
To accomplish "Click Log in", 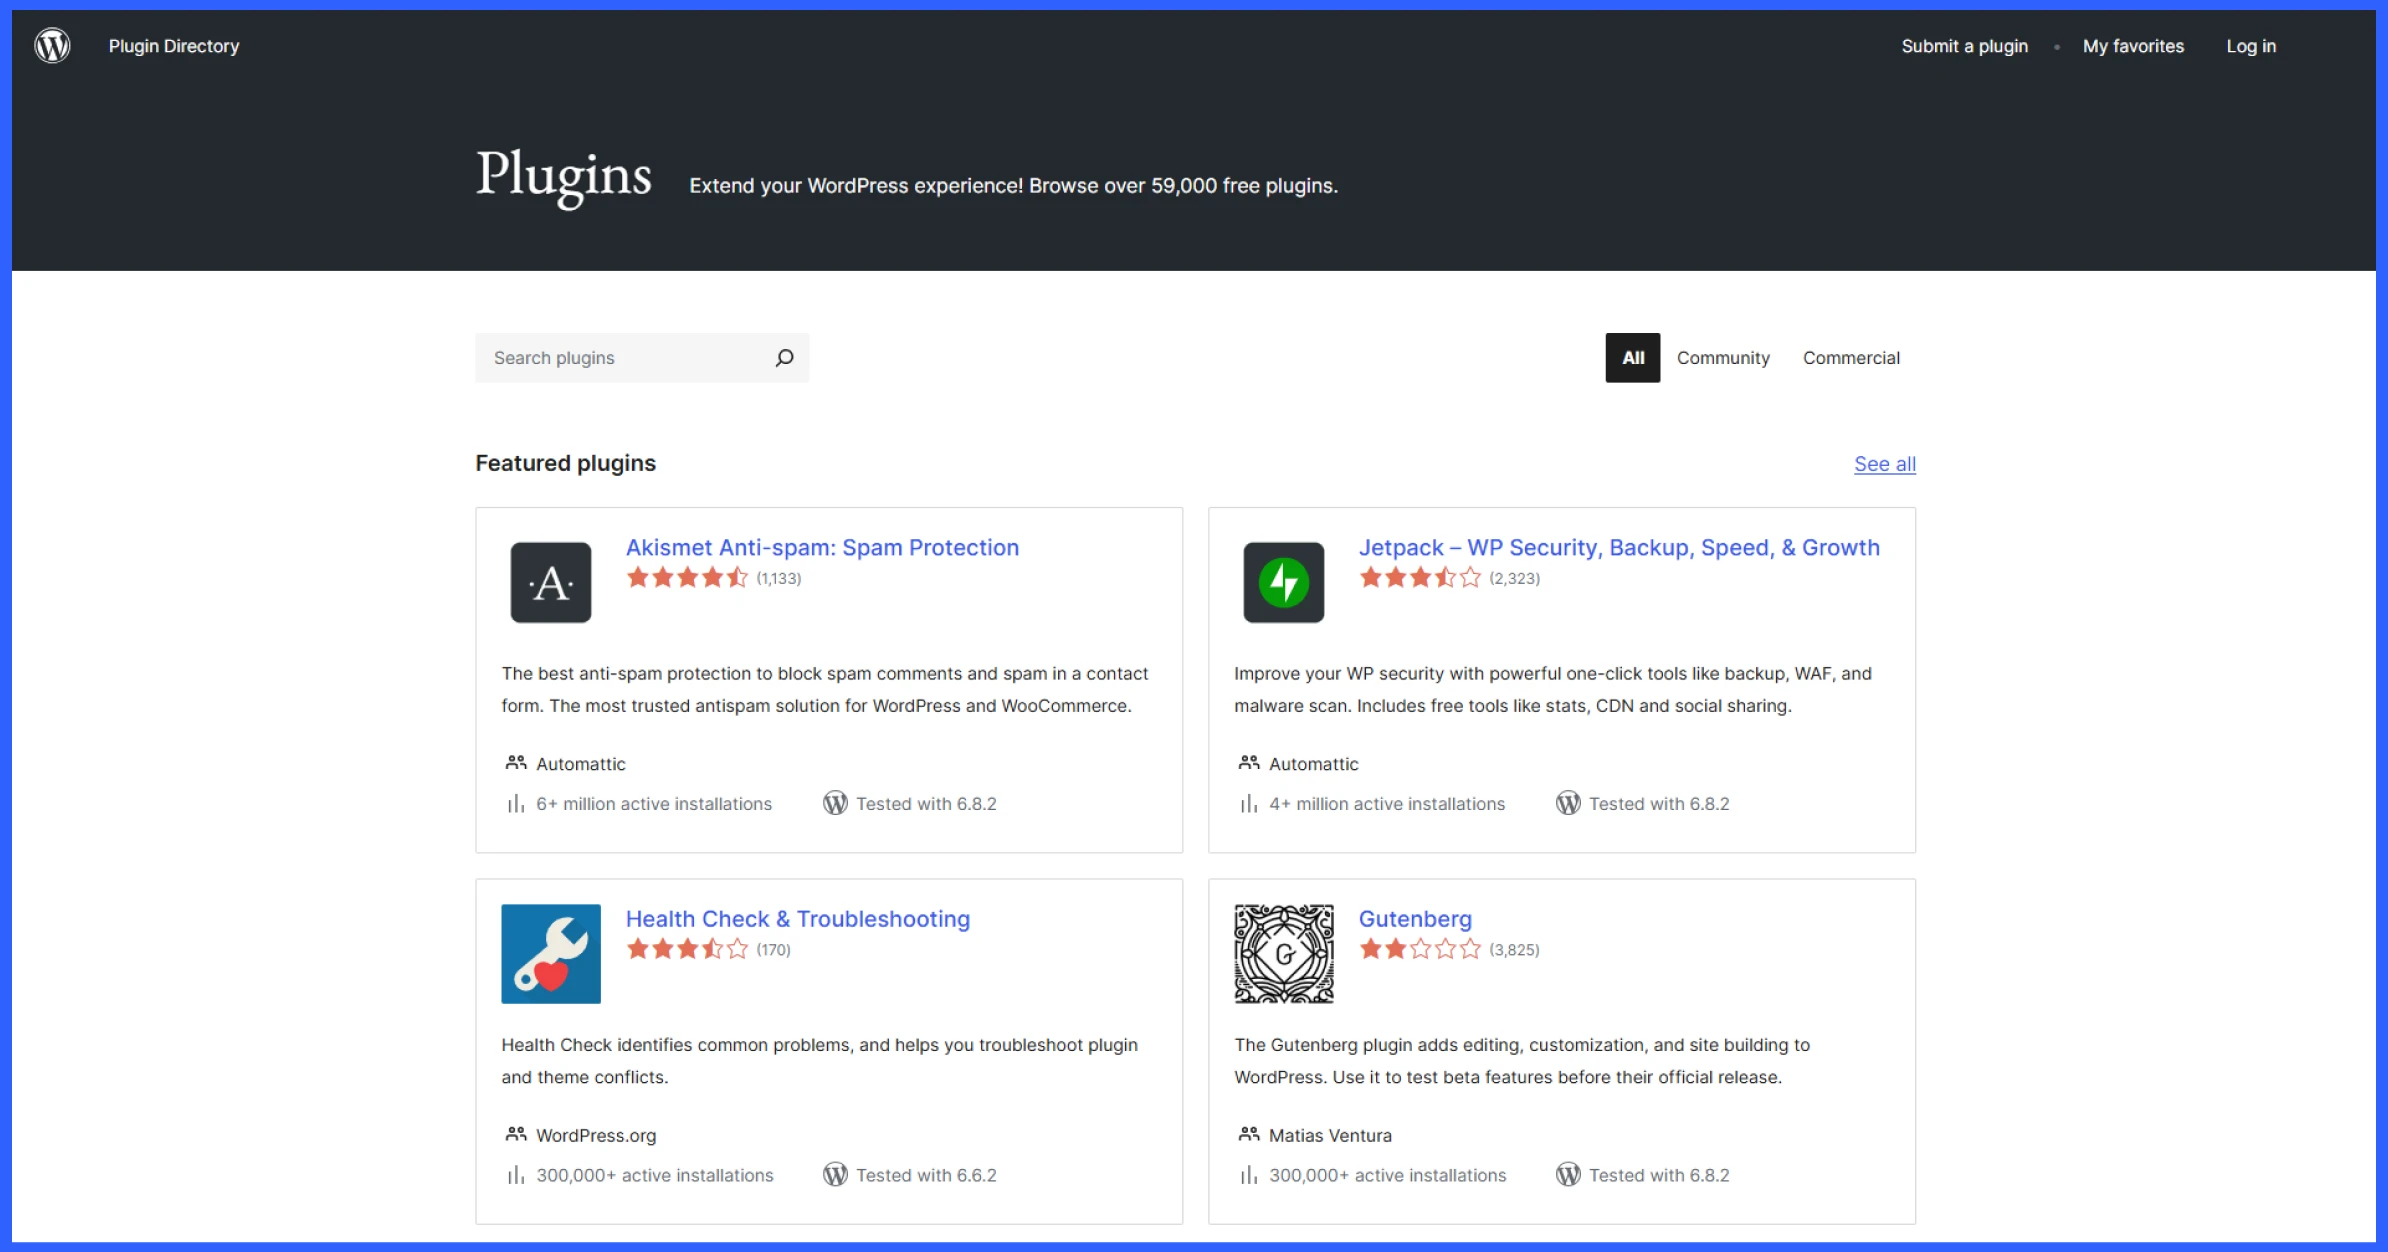I will [2250, 46].
